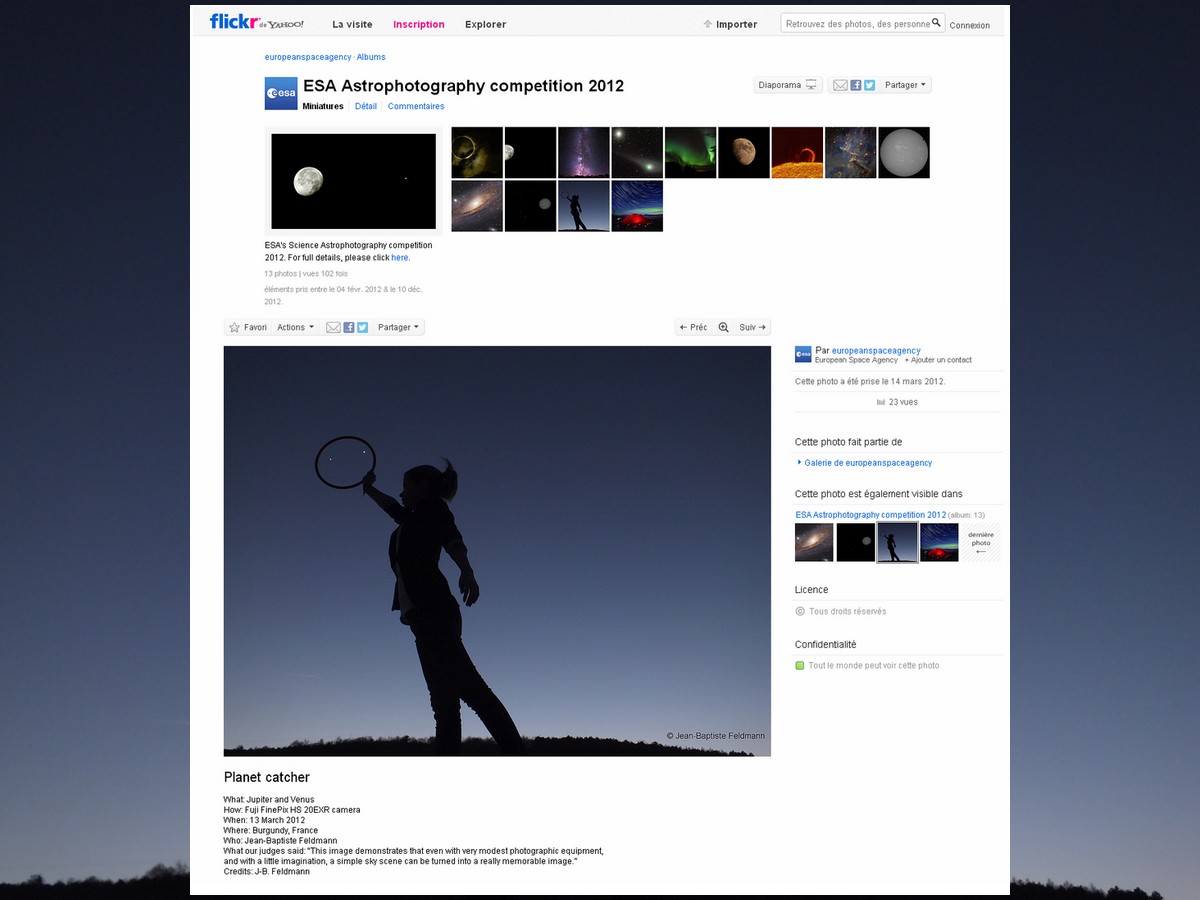Open ESA avatar beside author name
The width and height of the screenshot is (1200, 900).
point(803,354)
